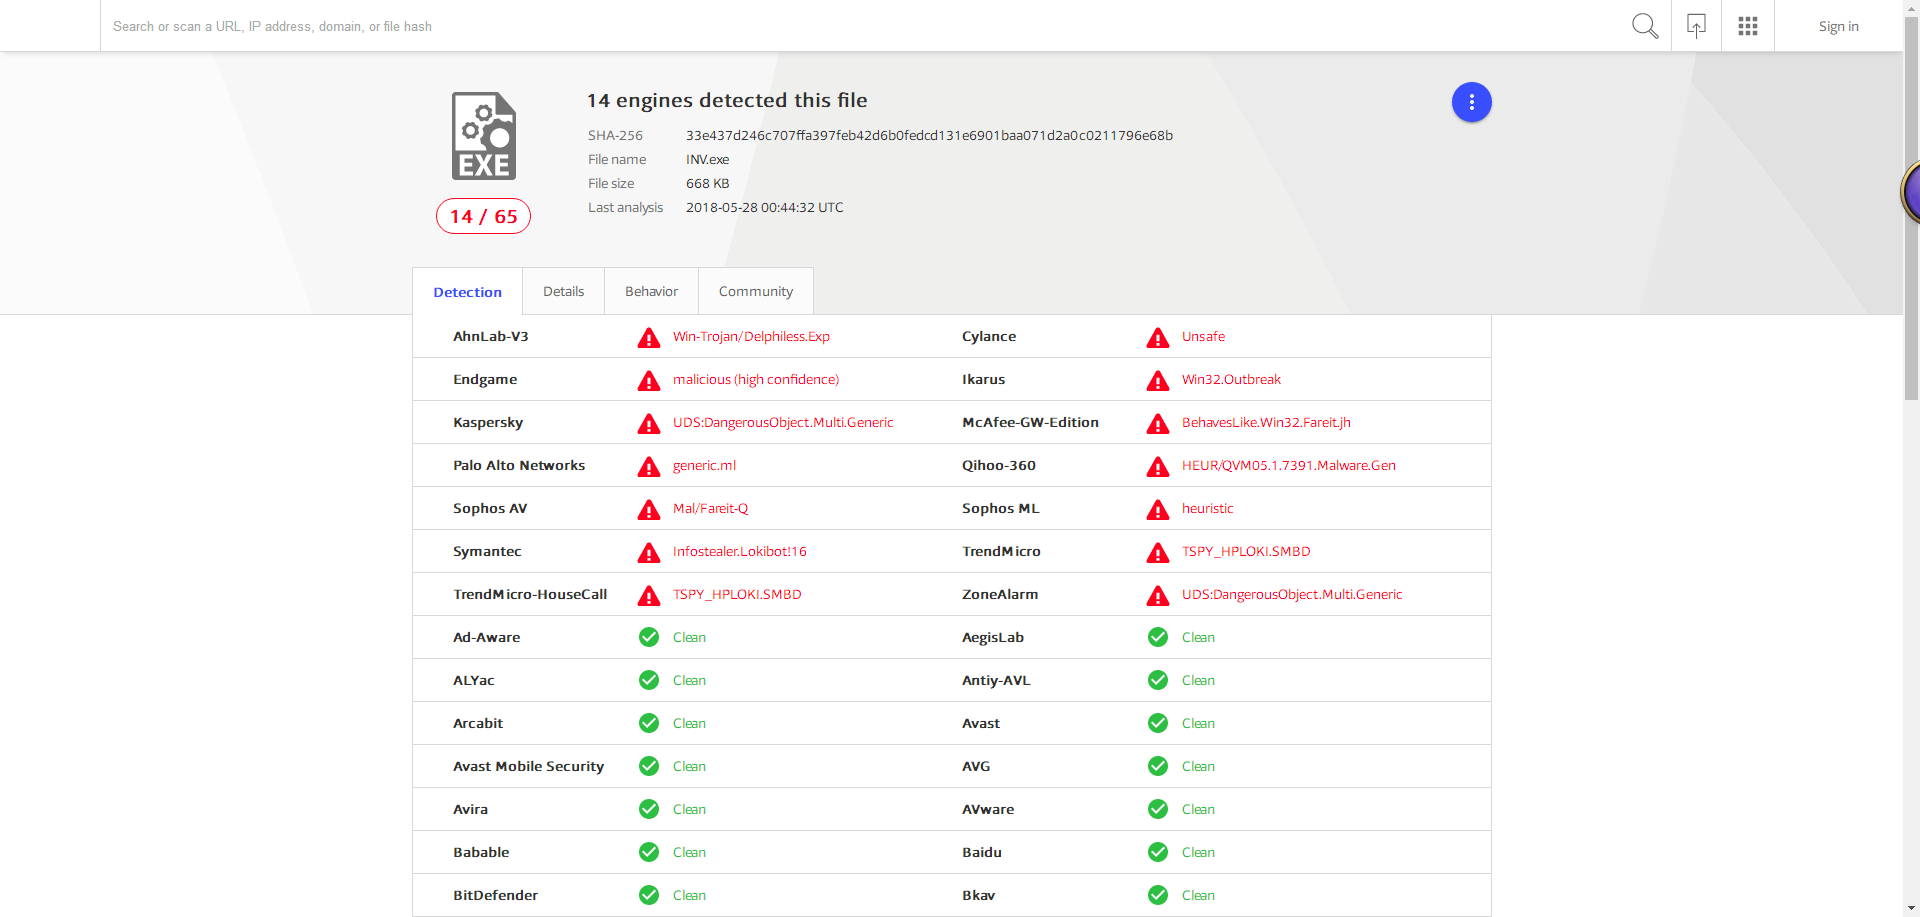Screen dimensions: 1920x917
Task: Click the search magnifier icon
Action: click(1645, 26)
